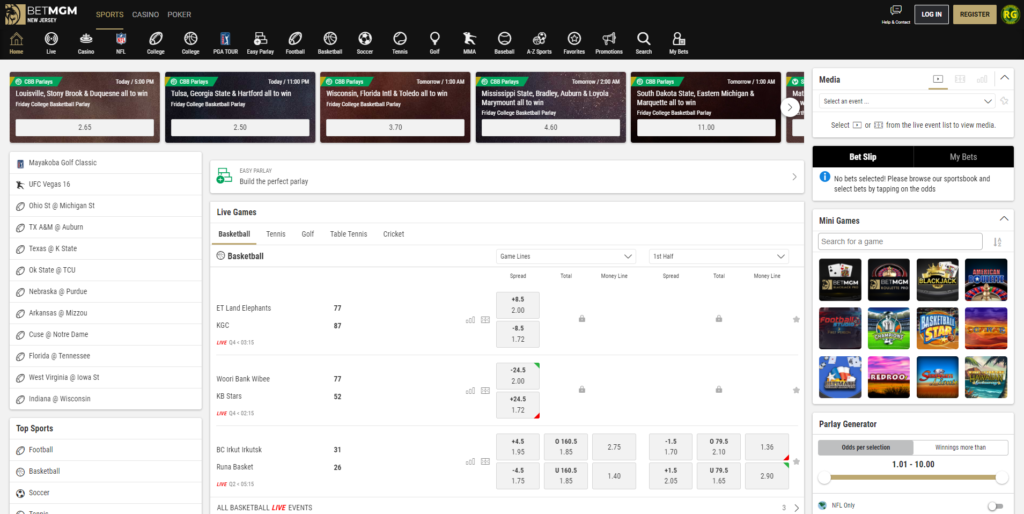Open stats icon for ET Land Elephants game
The width and height of the screenshot is (1024, 514).
coord(470,320)
